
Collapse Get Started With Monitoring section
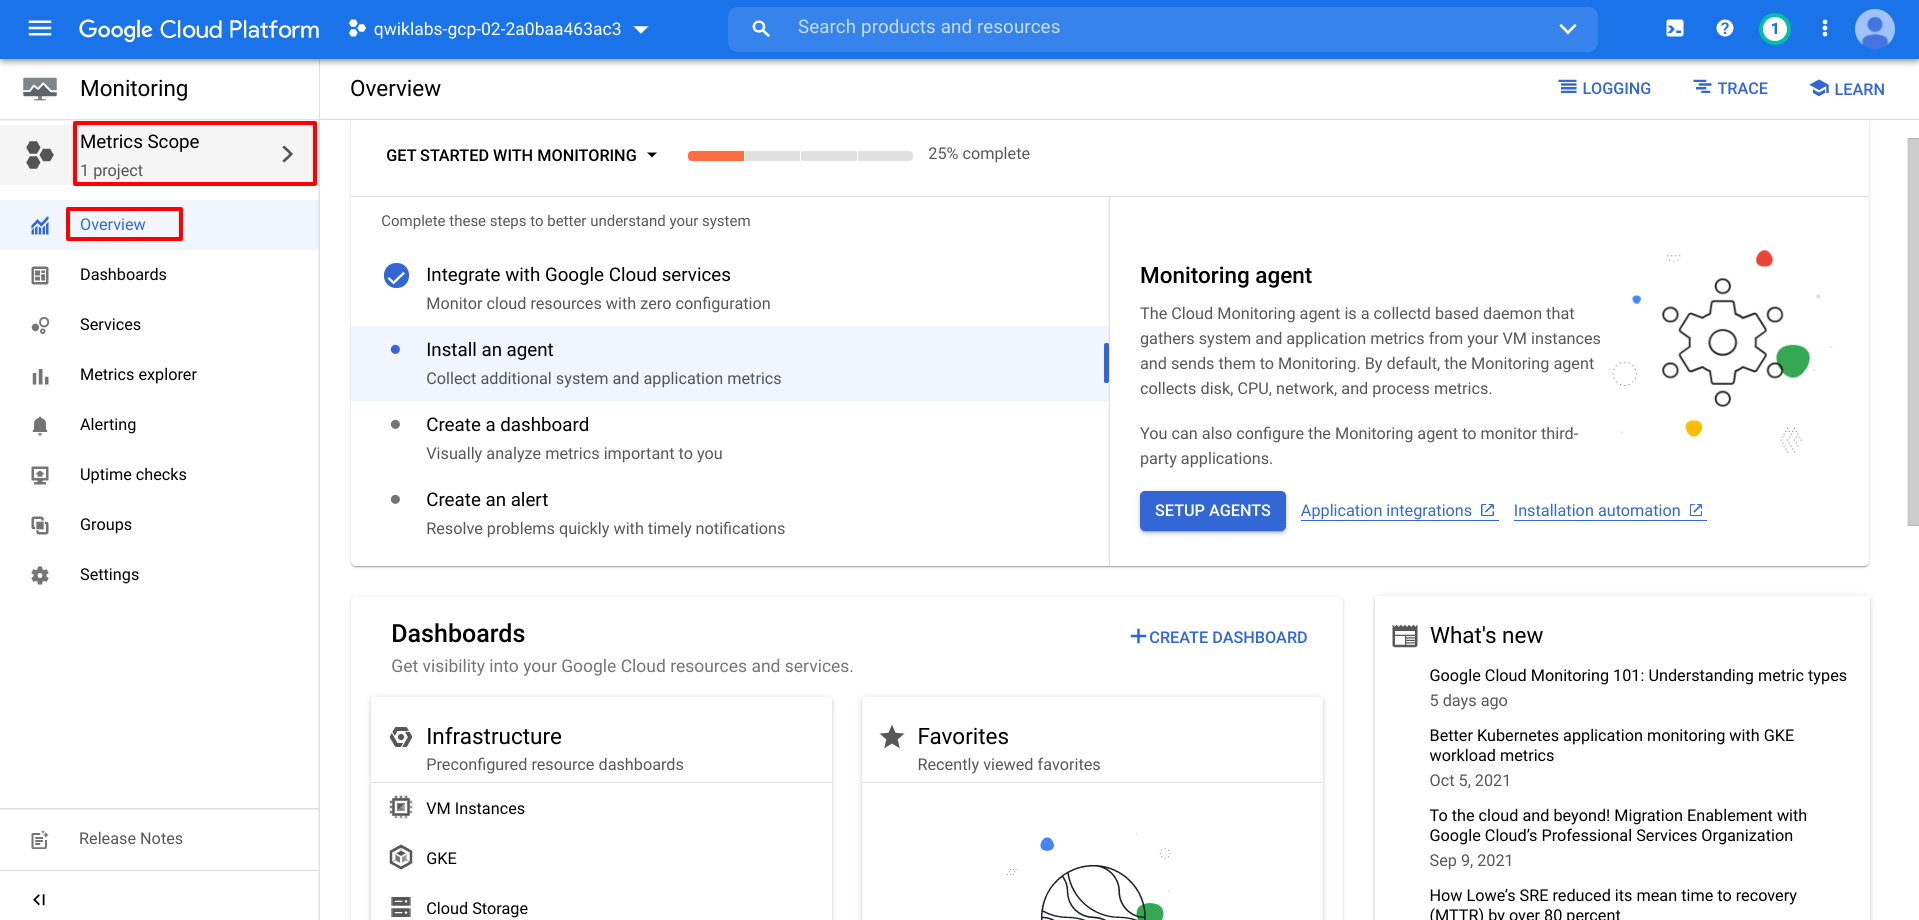(522, 155)
